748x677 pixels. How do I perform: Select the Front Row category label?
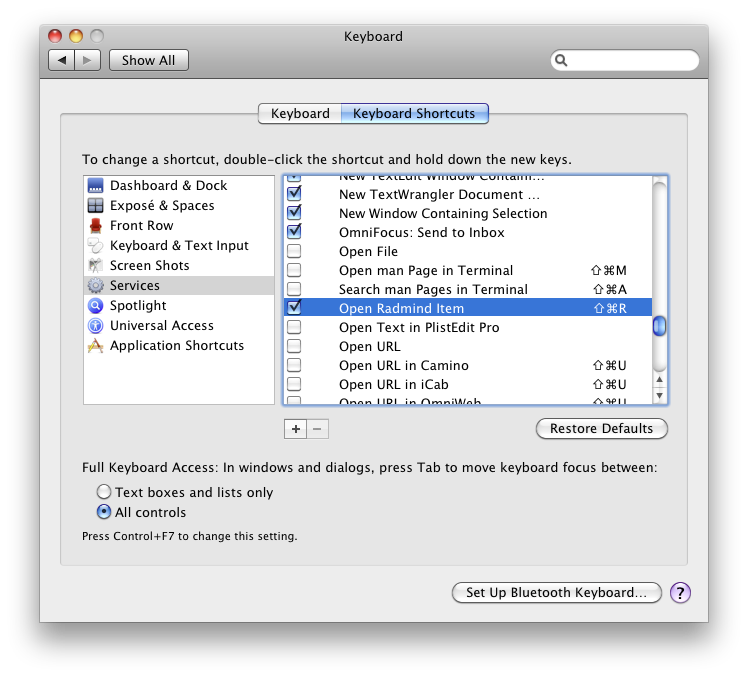[142, 226]
